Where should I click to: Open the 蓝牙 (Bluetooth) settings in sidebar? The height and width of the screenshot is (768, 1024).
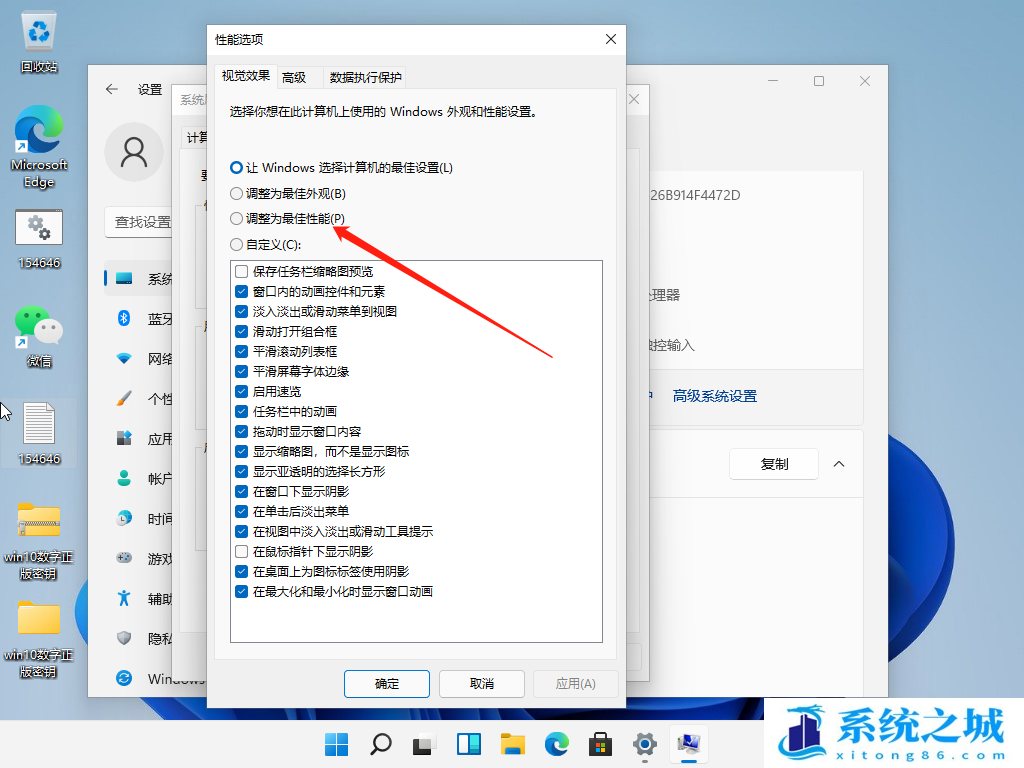[x=122, y=319]
